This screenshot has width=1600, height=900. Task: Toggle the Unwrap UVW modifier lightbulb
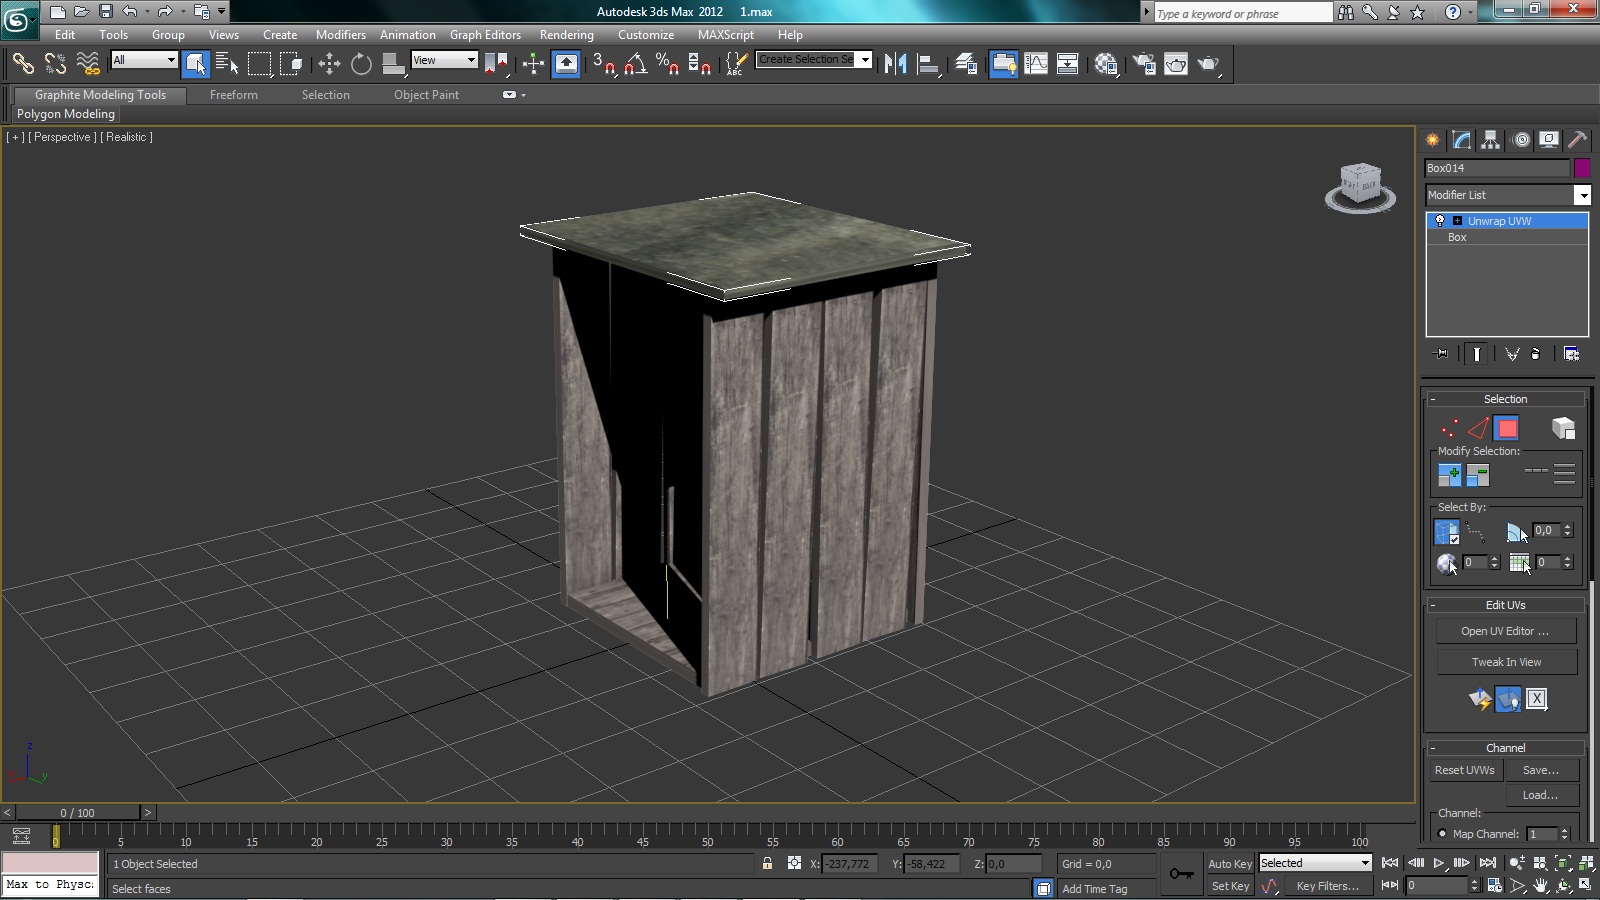(1440, 221)
